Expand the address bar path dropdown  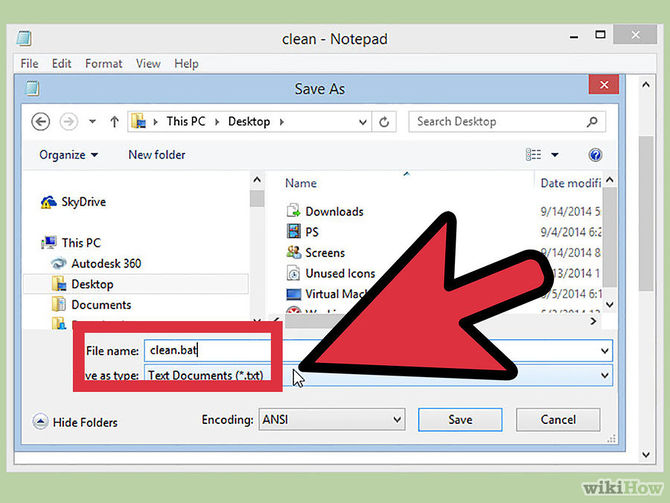coord(362,122)
